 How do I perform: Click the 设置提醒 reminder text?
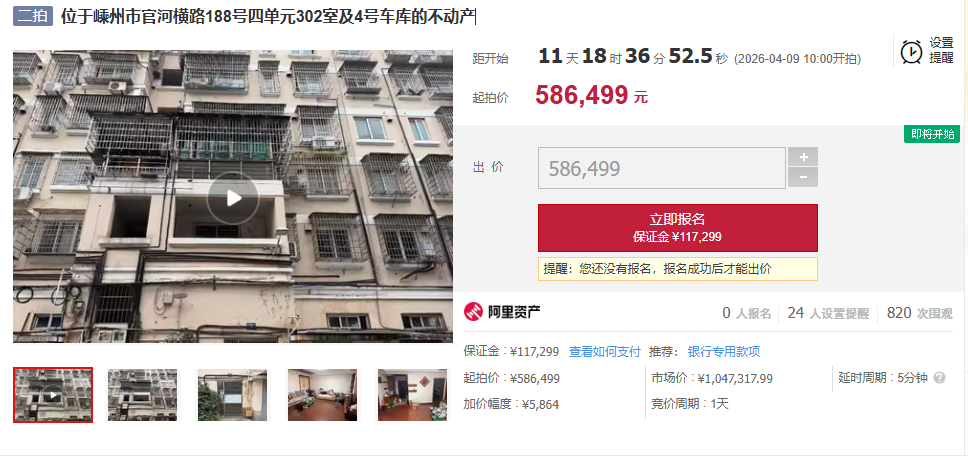941,51
